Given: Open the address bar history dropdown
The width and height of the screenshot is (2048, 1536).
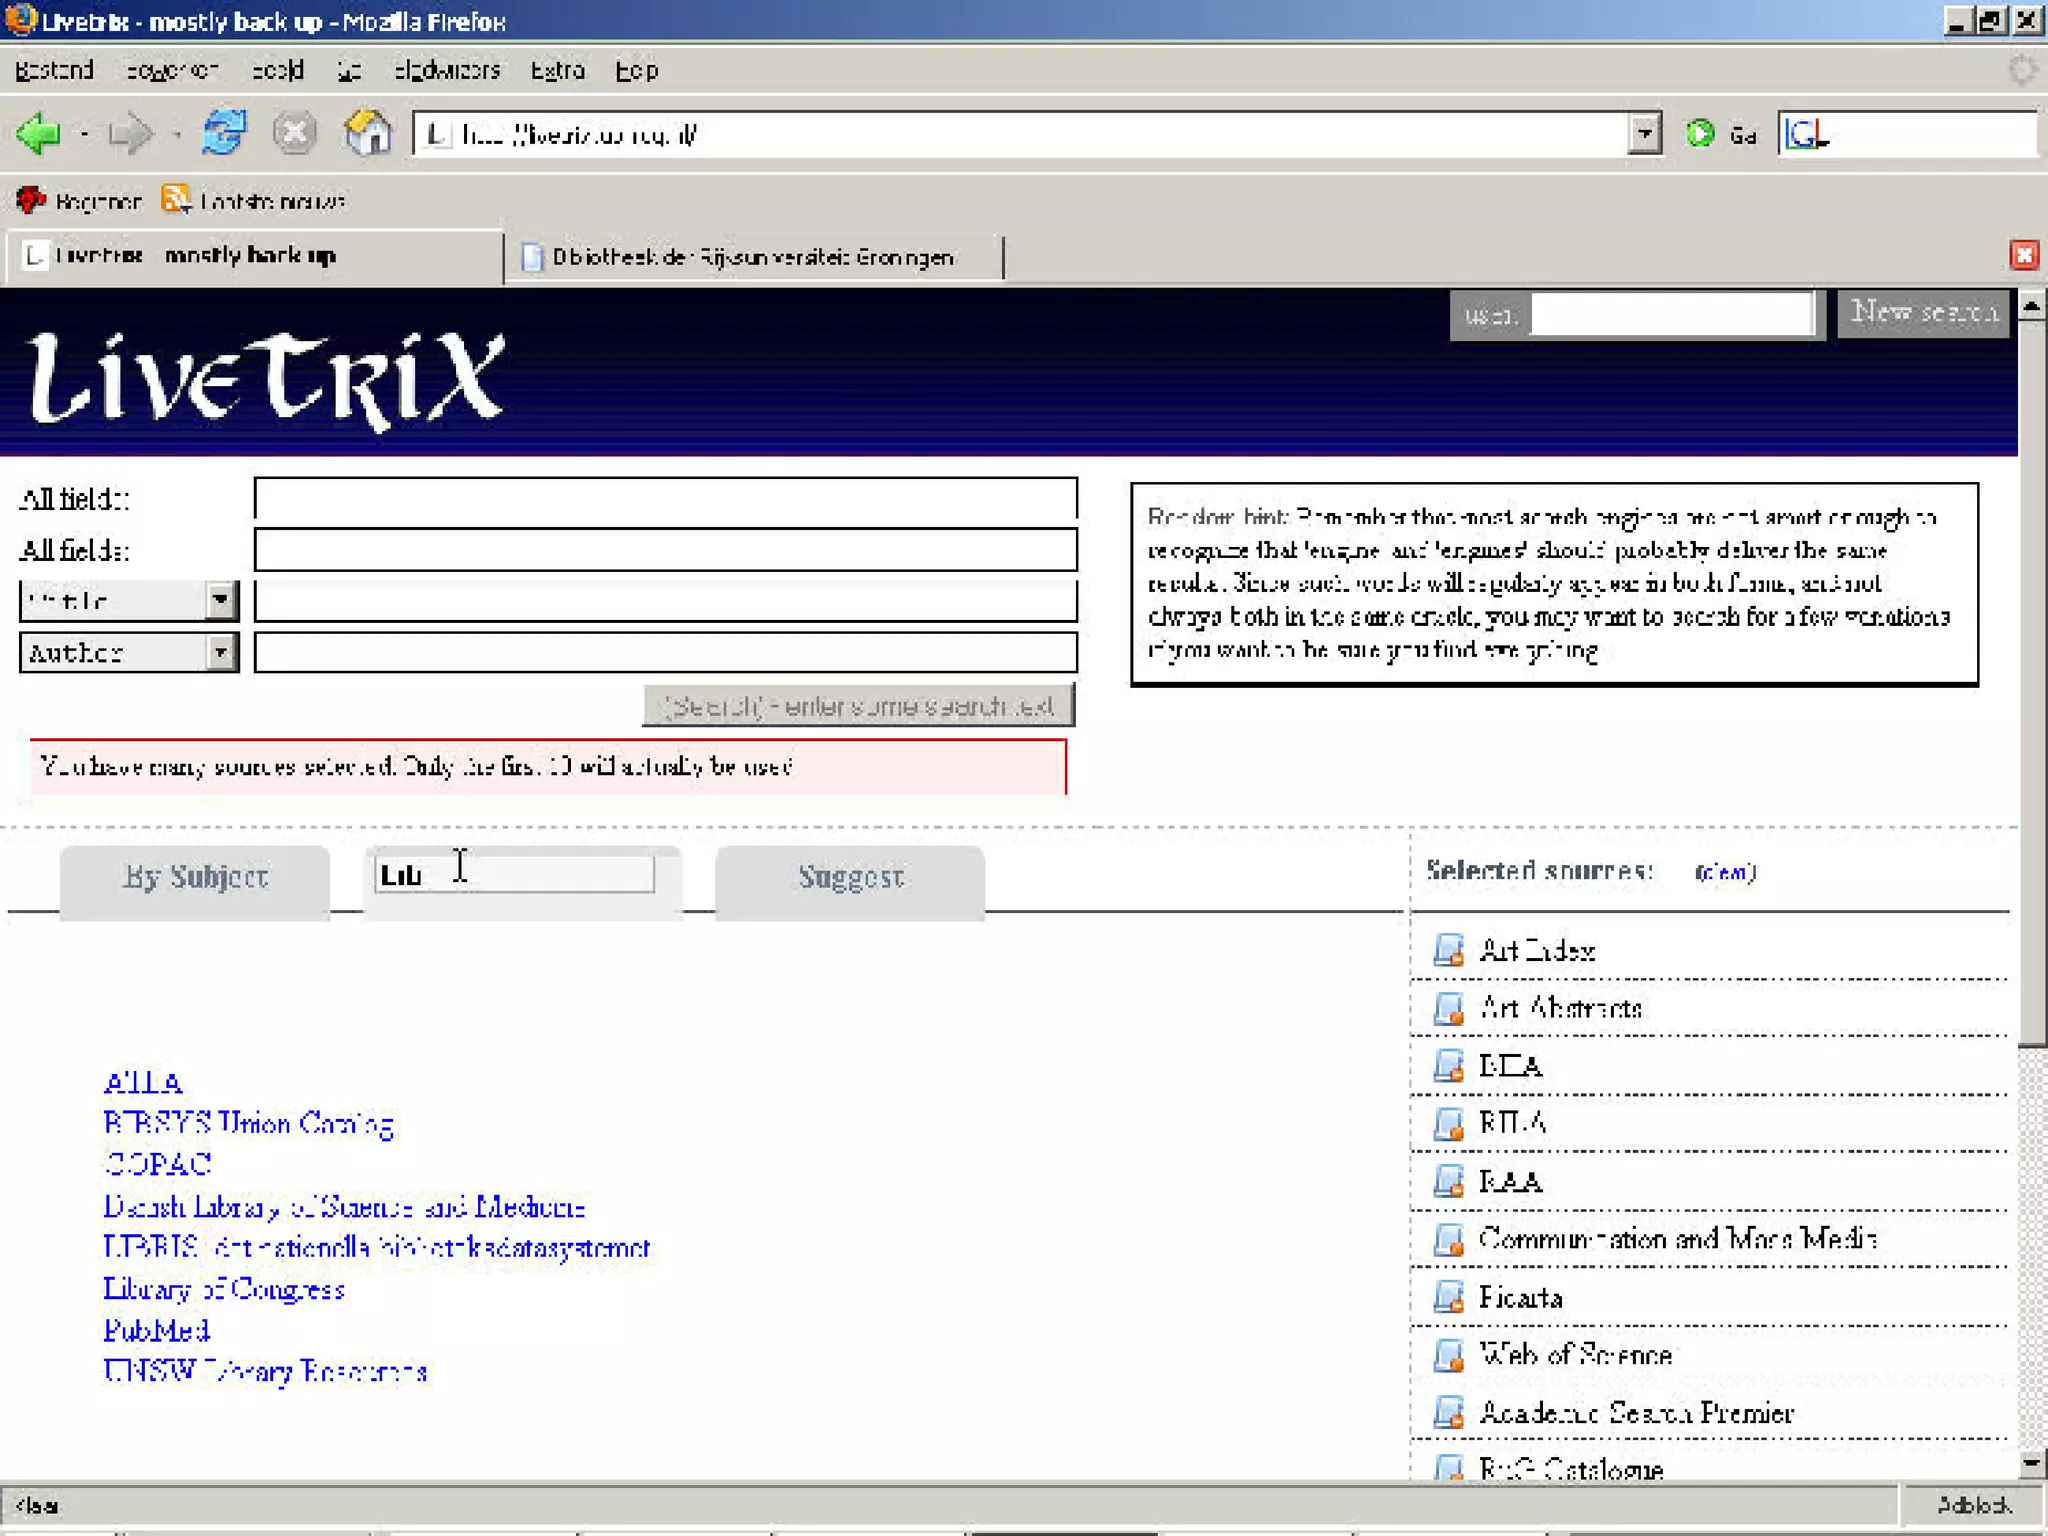Looking at the screenshot, I should pyautogui.click(x=1644, y=133).
